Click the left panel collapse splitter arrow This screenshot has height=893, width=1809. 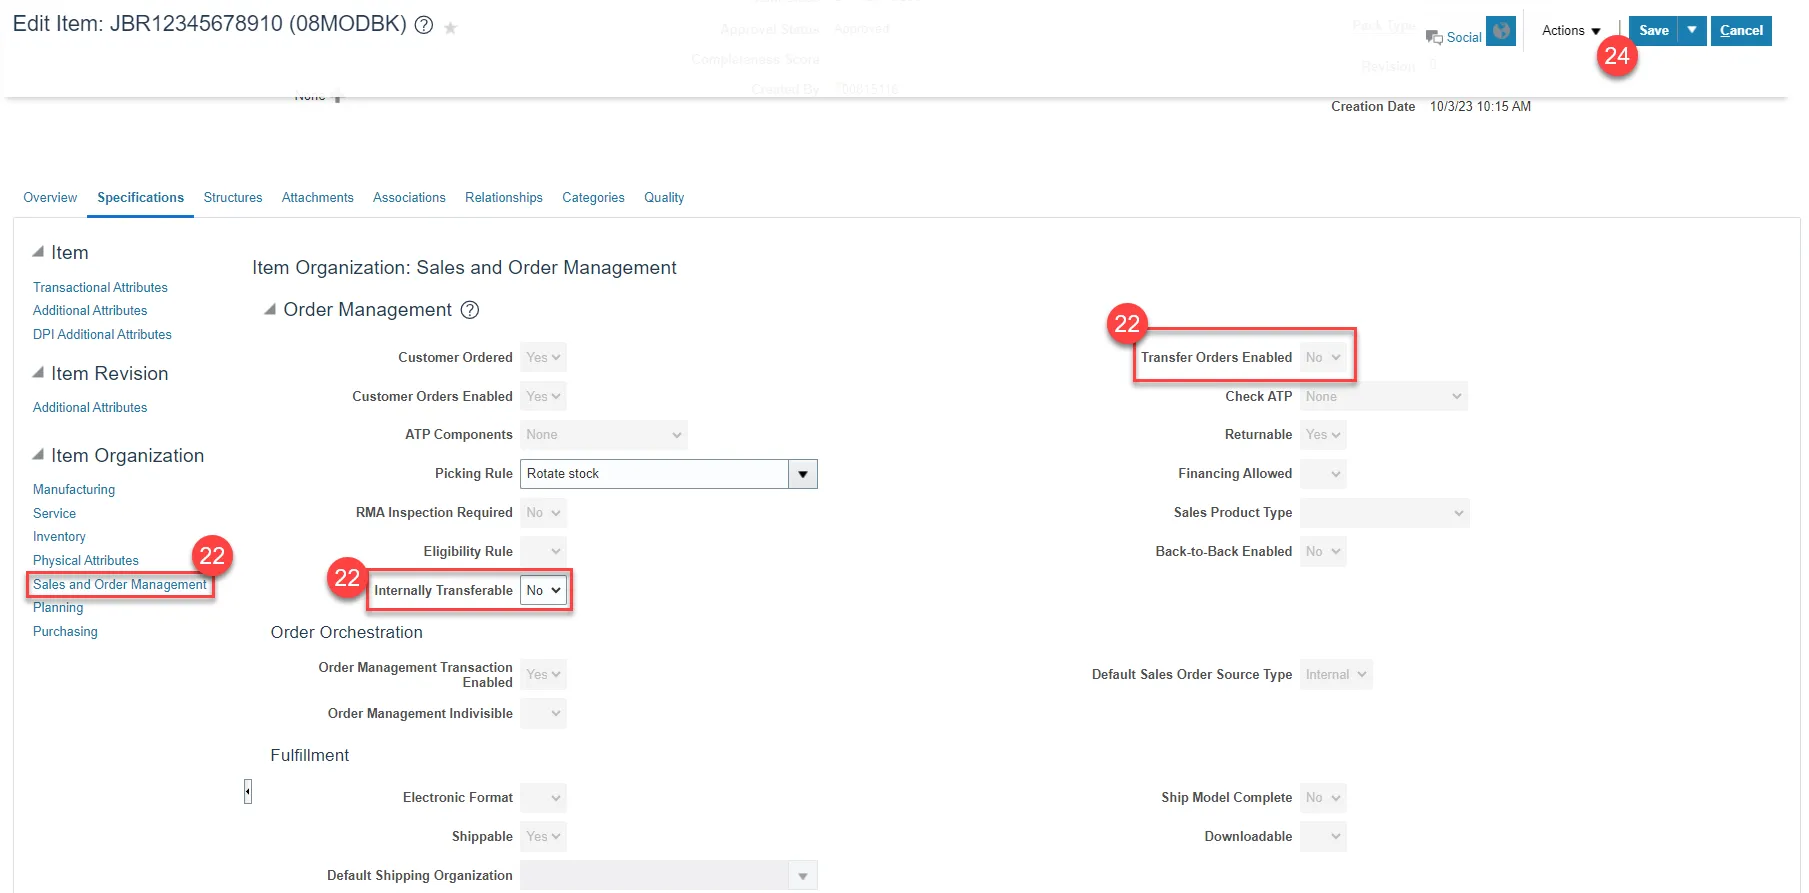(x=247, y=792)
